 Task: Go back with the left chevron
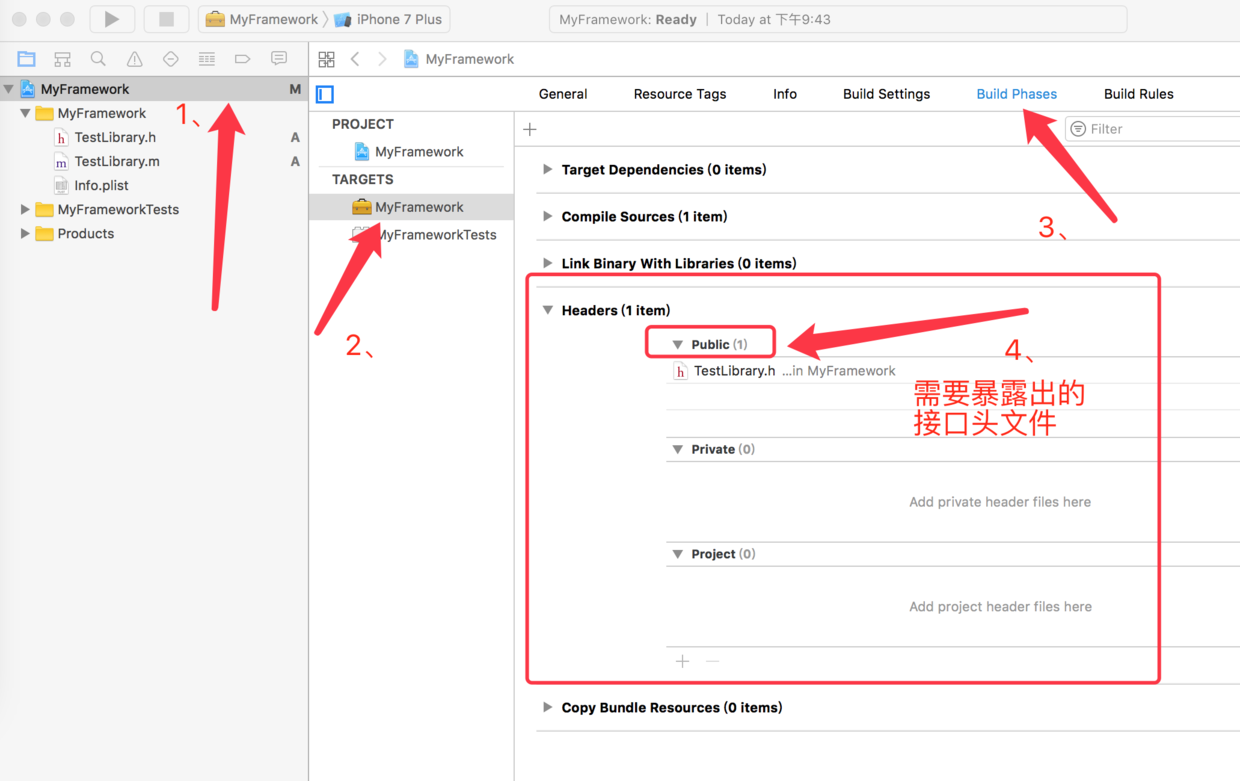(355, 59)
